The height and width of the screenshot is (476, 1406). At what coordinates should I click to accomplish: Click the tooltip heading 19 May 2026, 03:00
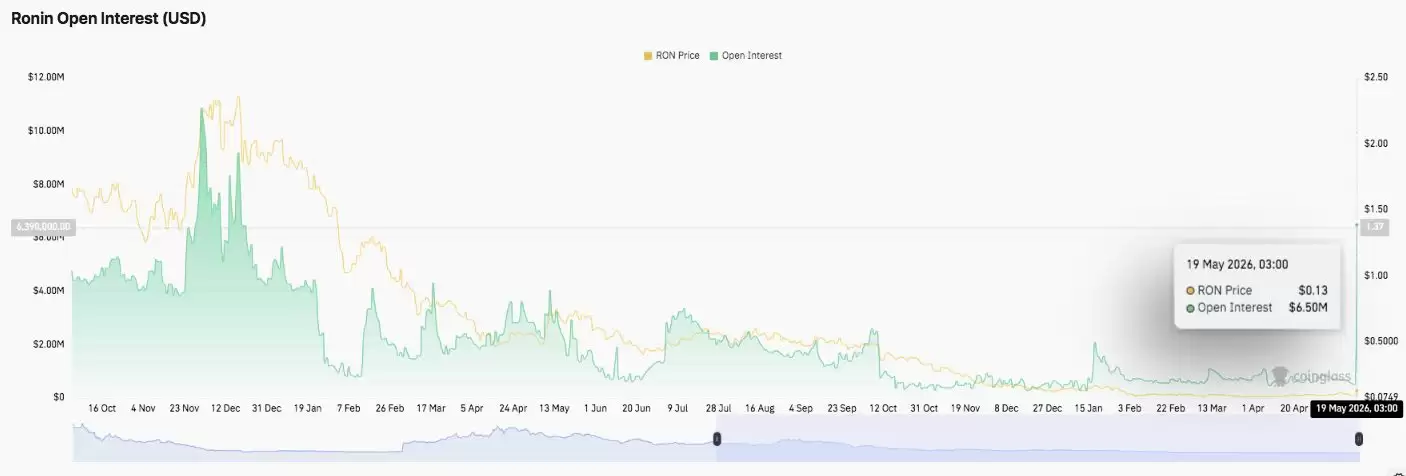[x=1237, y=264]
